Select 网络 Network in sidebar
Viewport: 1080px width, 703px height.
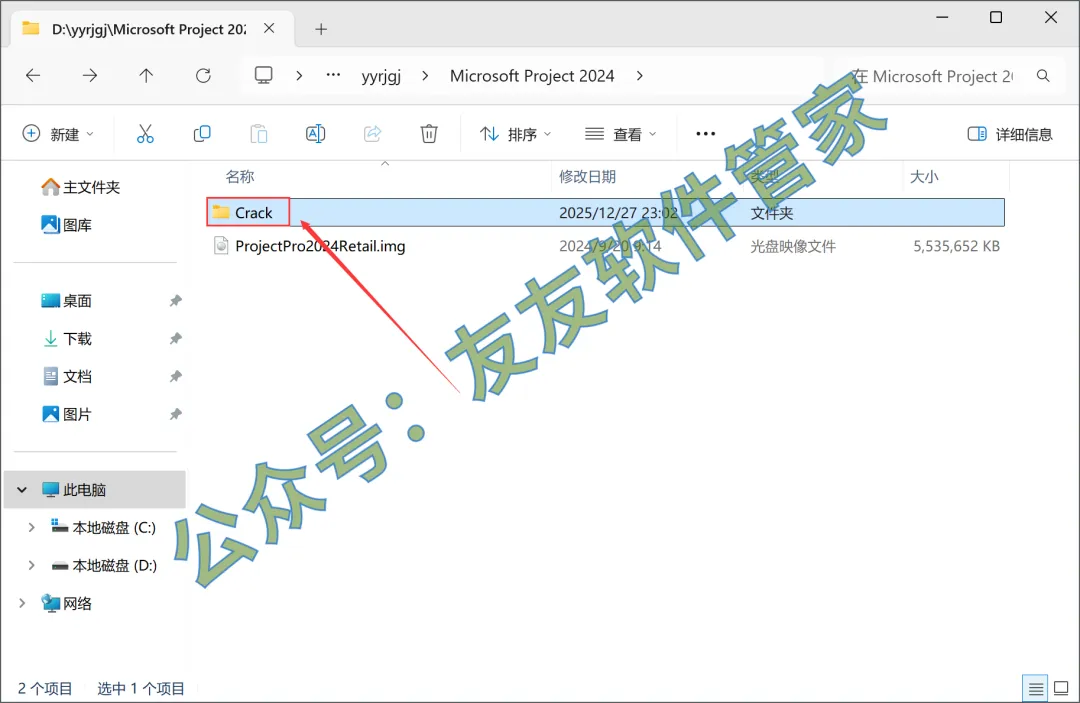[67, 603]
